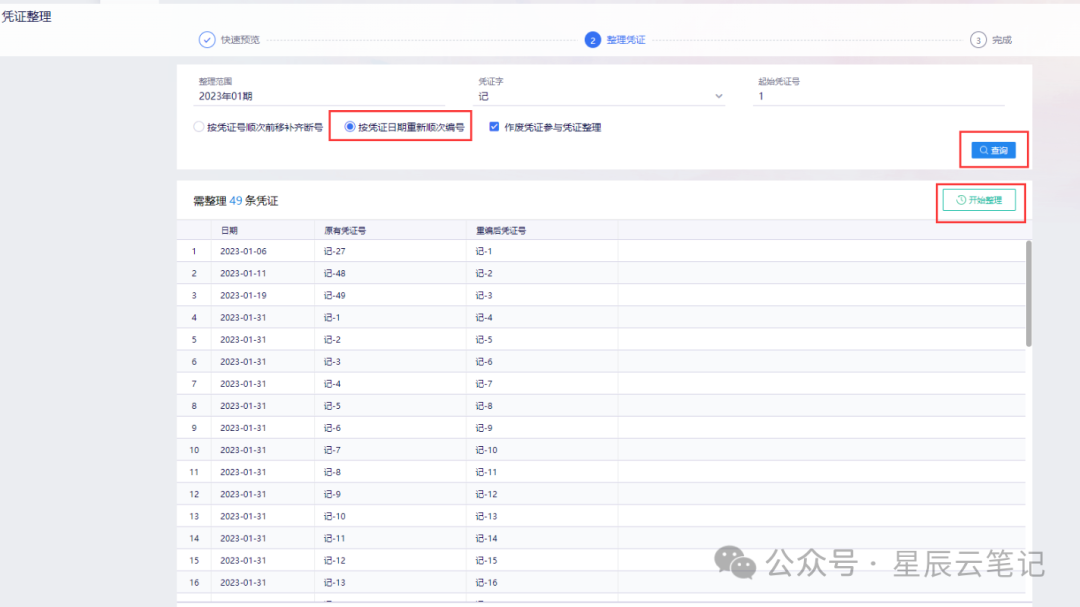Open the 凭证字 dropdown showing 记
1080x607 pixels.
pos(600,96)
